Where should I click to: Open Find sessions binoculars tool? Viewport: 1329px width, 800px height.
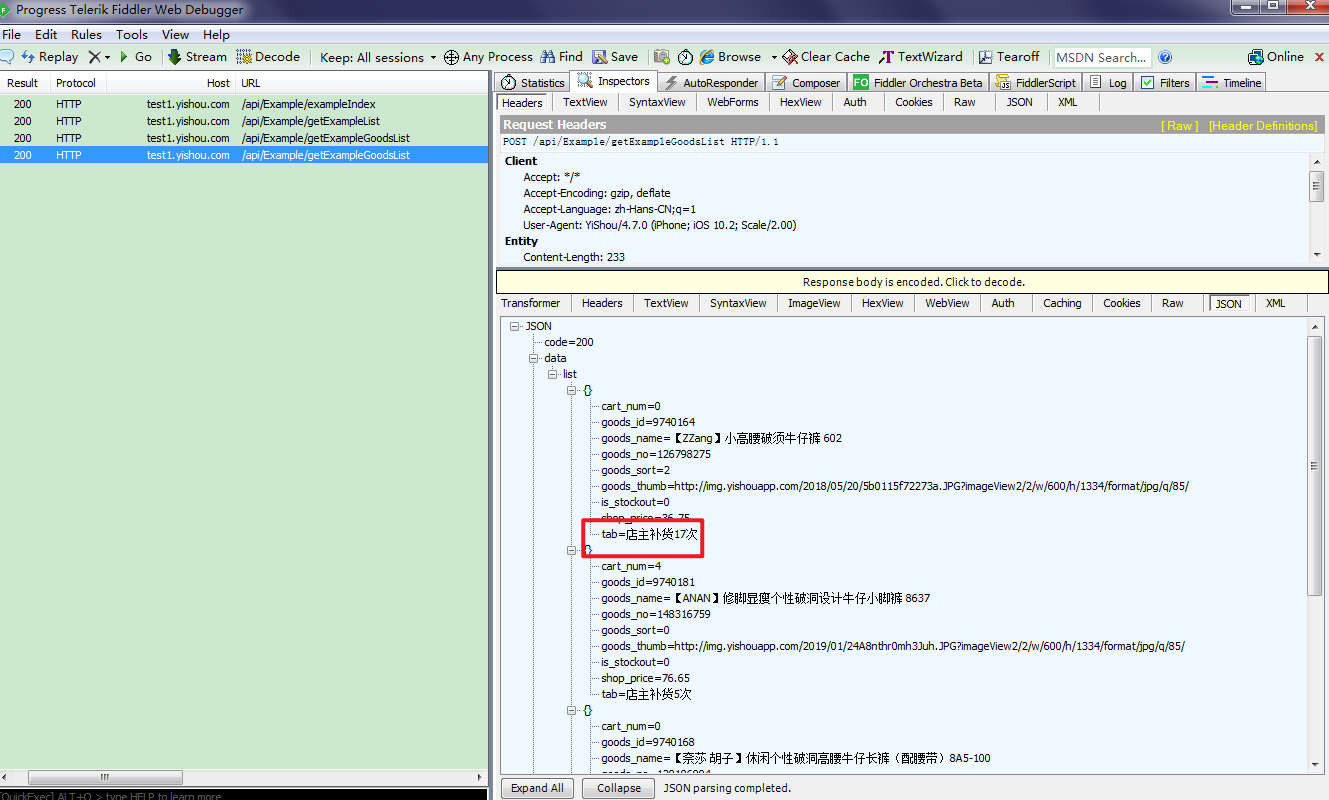tap(561, 57)
